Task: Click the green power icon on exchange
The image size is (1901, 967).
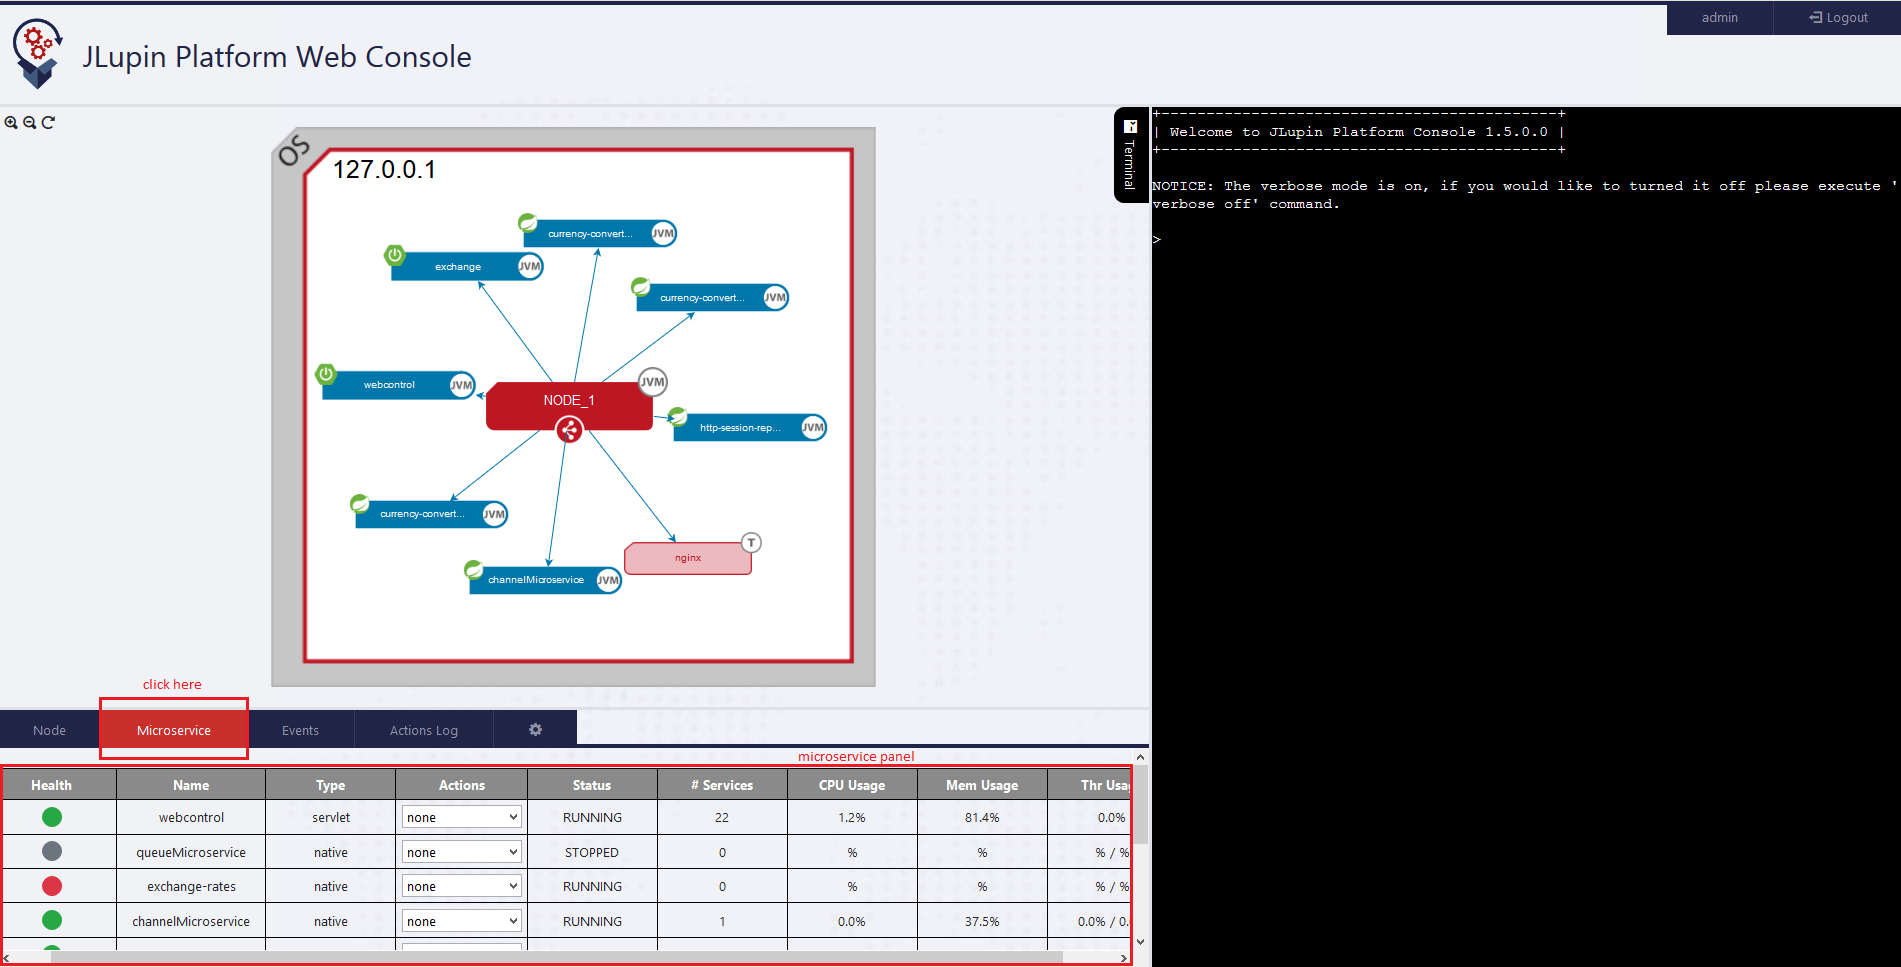Action: 395,255
